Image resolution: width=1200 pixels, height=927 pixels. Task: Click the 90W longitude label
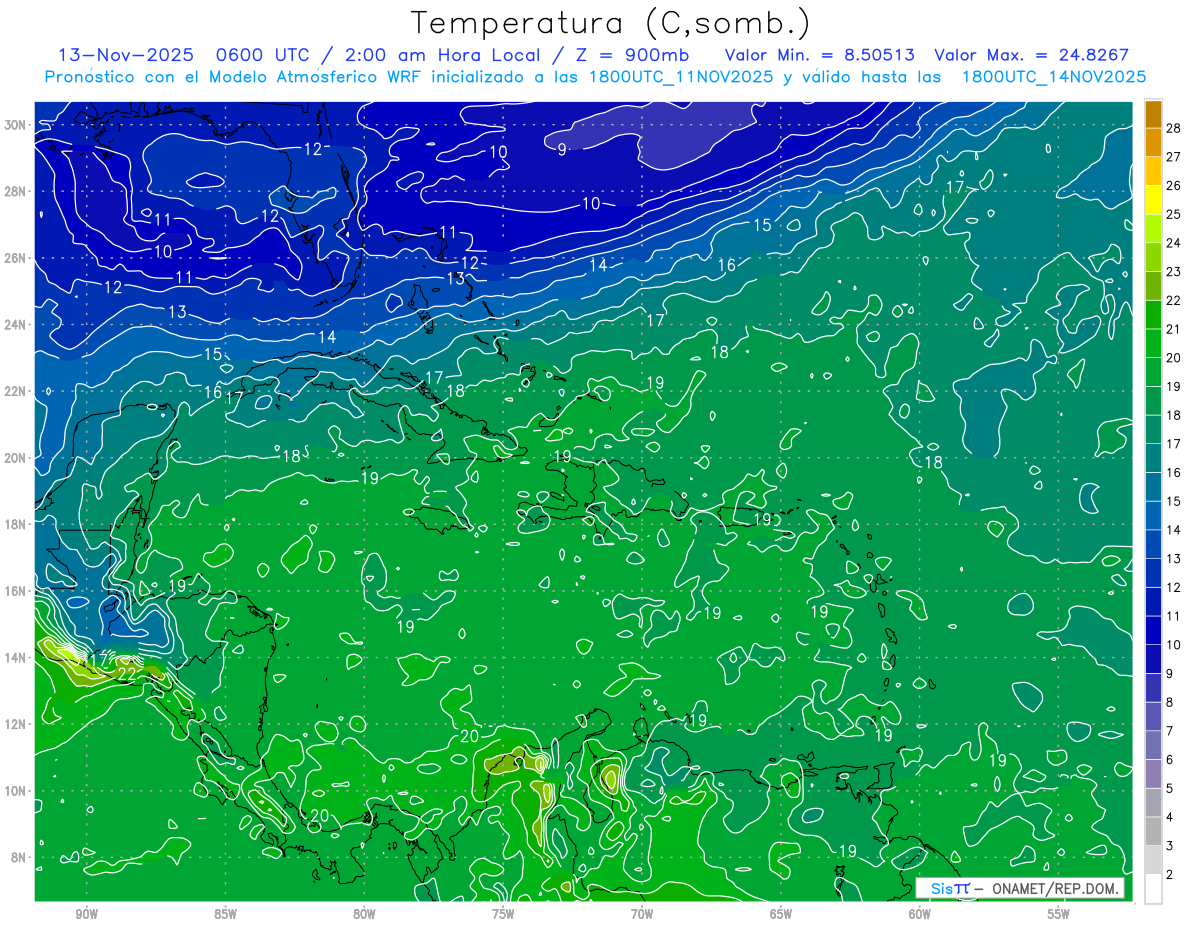pyautogui.click(x=86, y=914)
